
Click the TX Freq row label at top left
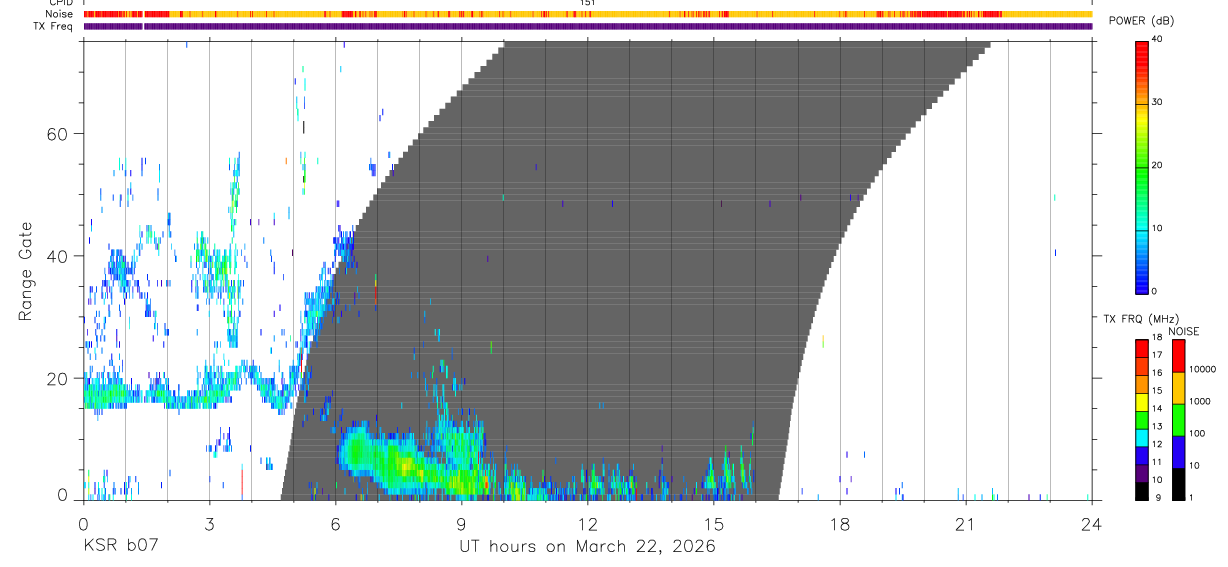point(54,26)
